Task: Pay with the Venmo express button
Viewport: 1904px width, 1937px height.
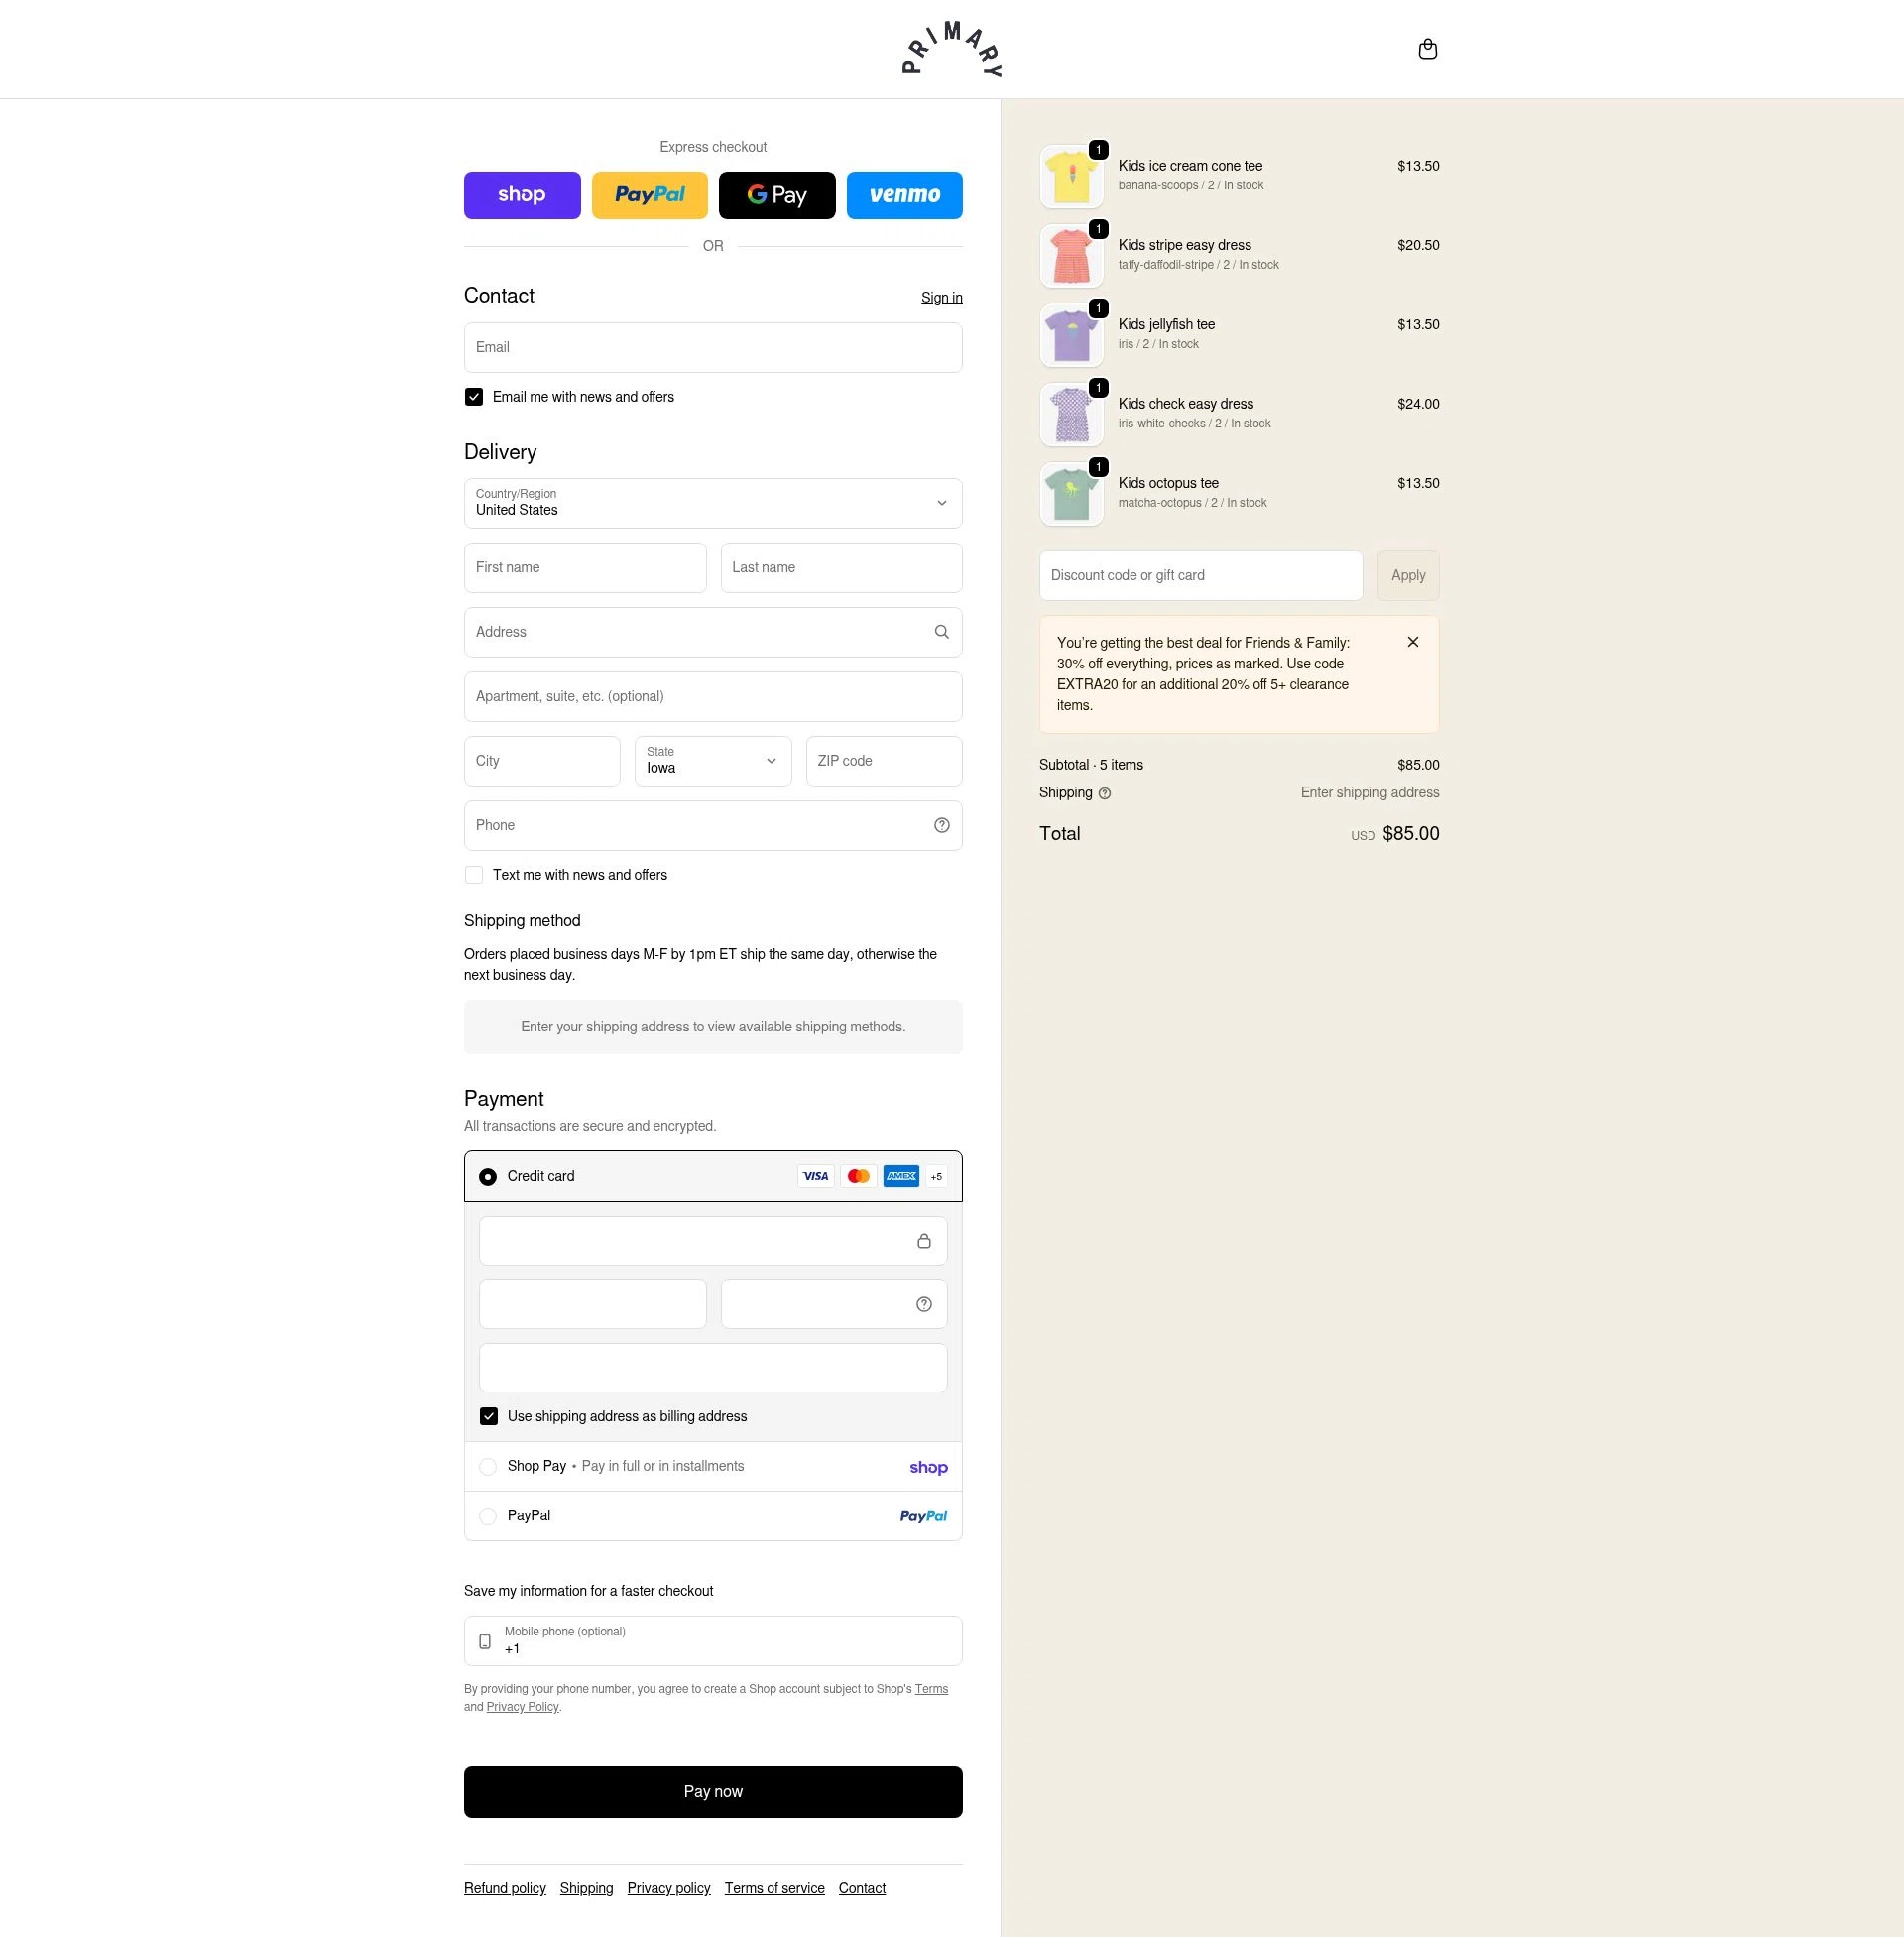Action: 904,195
